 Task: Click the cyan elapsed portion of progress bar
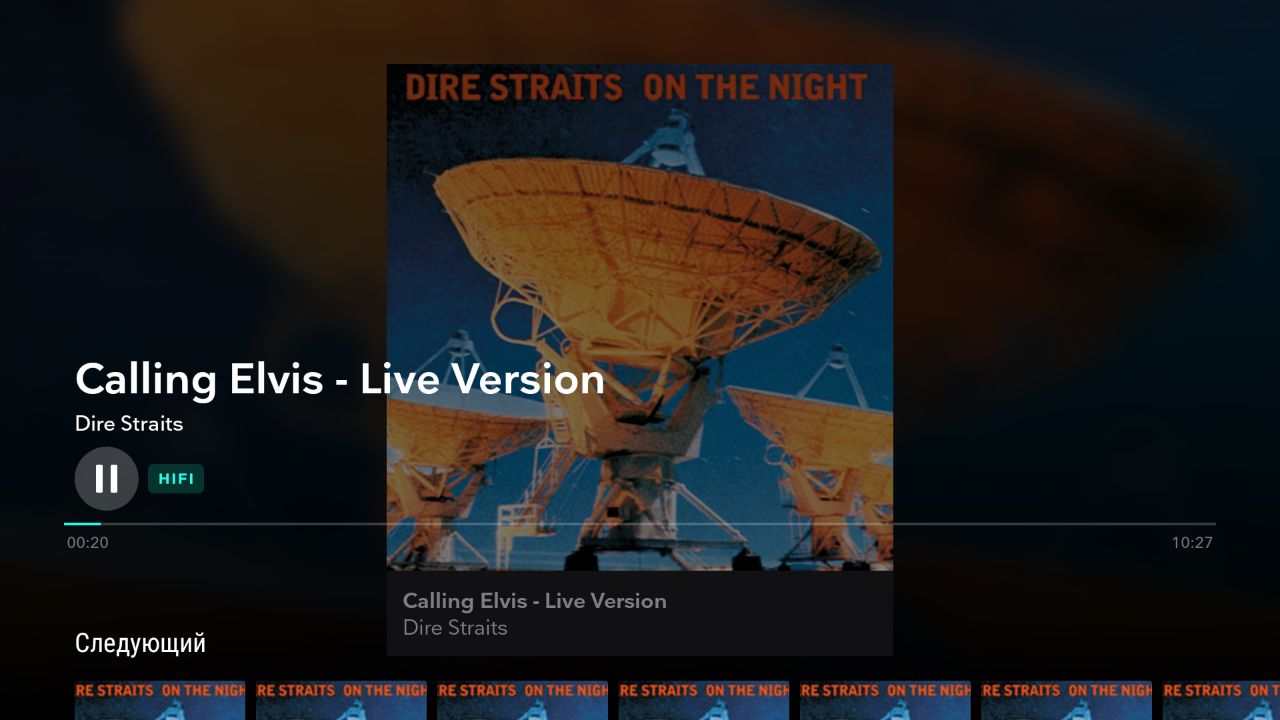[x=83, y=523]
